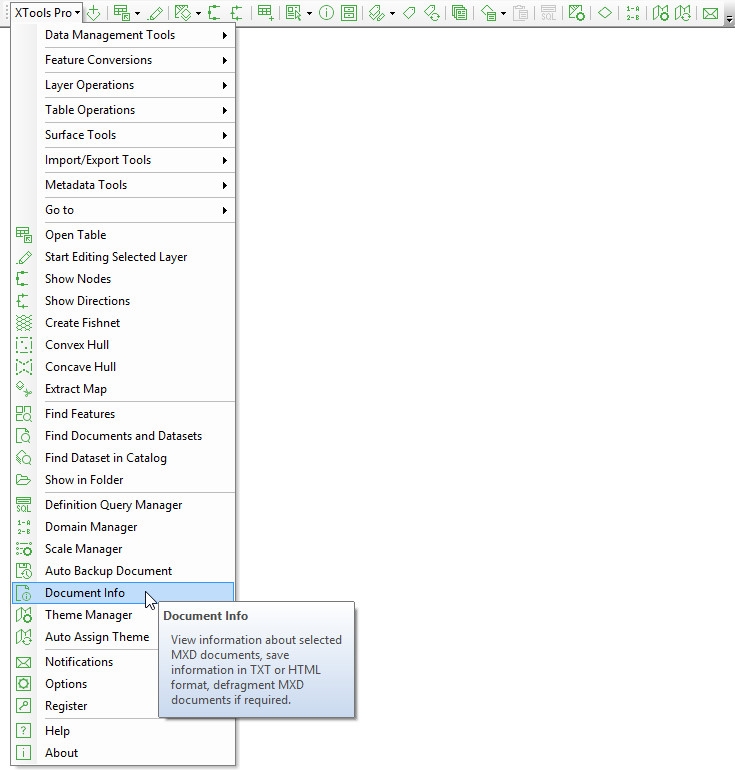Open the dropdown arrow left of the greyed-out clipboard
Image resolution: width=735 pixels, height=770 pixels.
(x=503, y=14)
